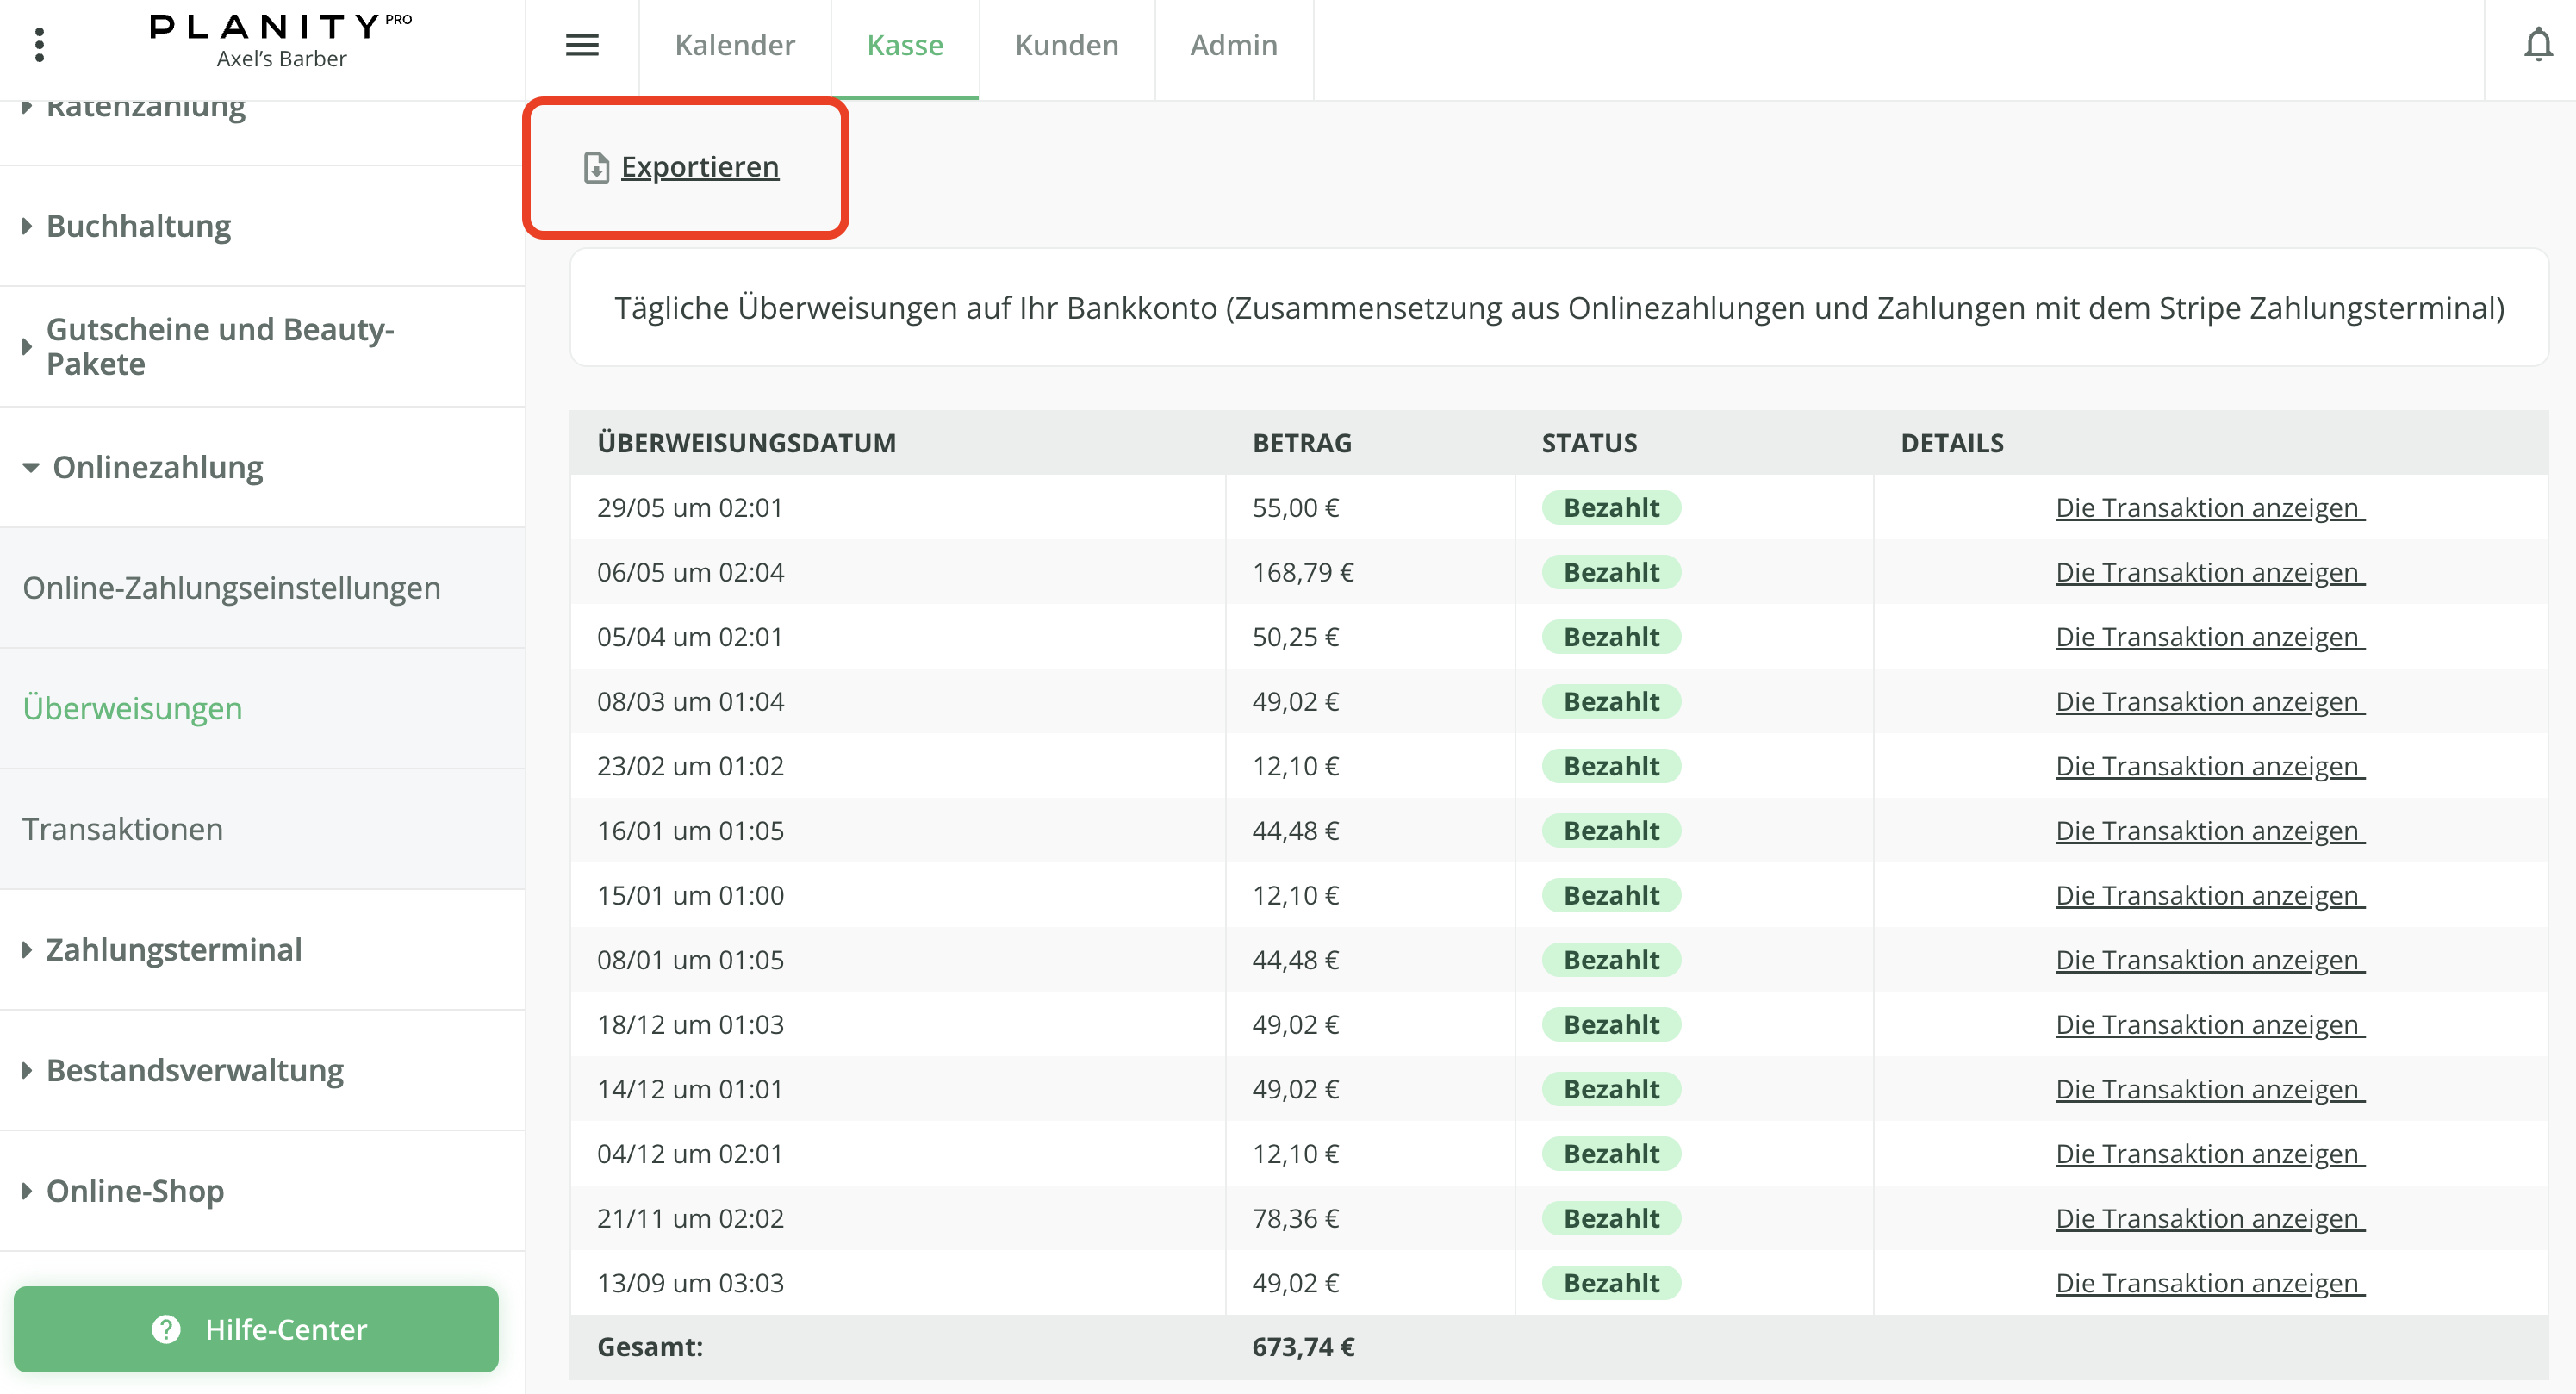Viewport: 2576px width, 1394px height.
Task: Open the notifications bell
Action: pos(2537,45)
